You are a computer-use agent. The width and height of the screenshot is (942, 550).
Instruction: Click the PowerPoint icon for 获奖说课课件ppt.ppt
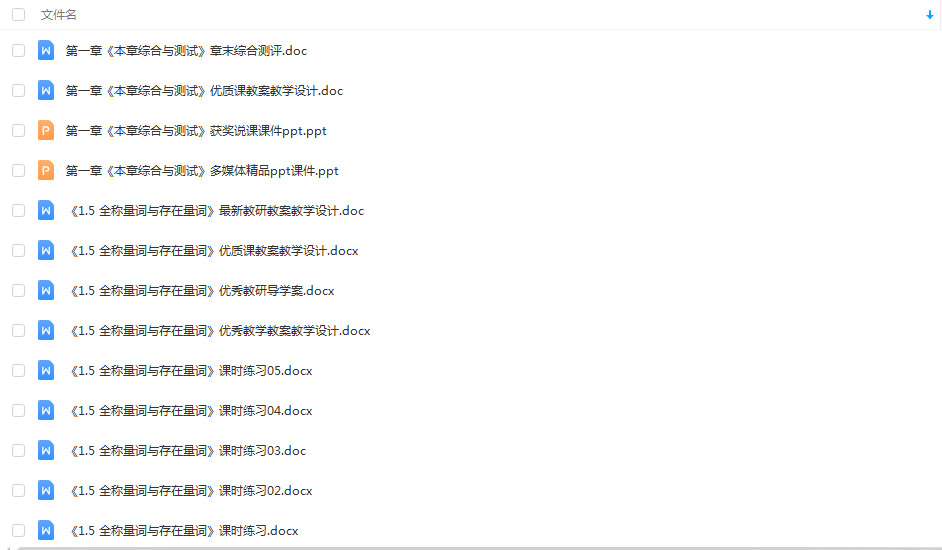46,130
